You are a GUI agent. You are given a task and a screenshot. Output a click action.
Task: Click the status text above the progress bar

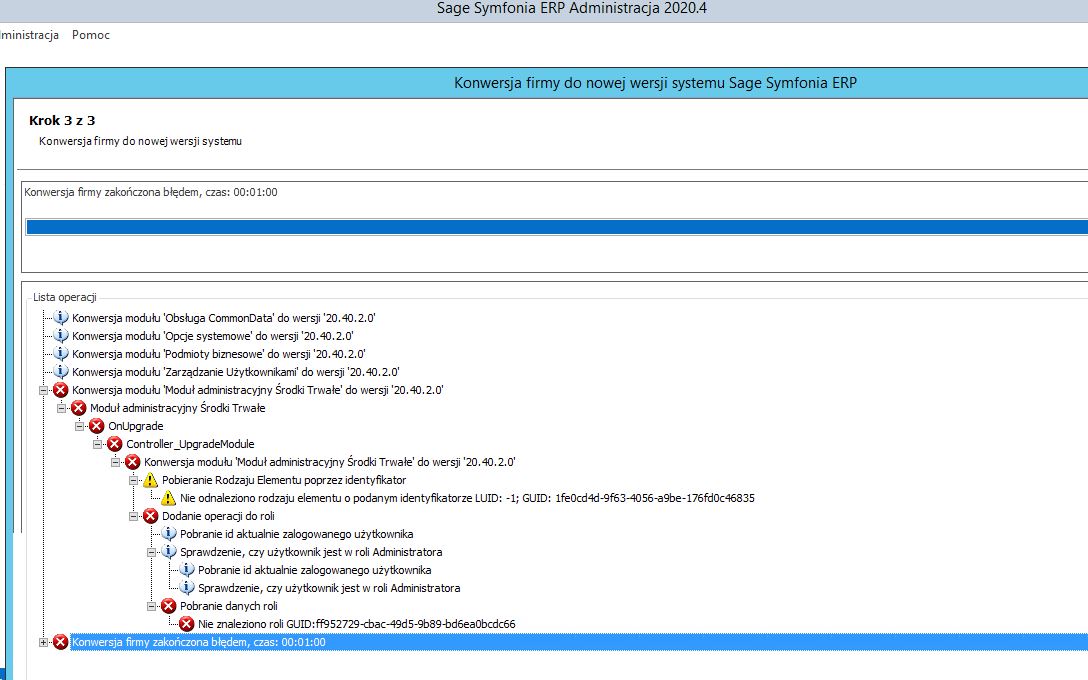click(151, 192)
